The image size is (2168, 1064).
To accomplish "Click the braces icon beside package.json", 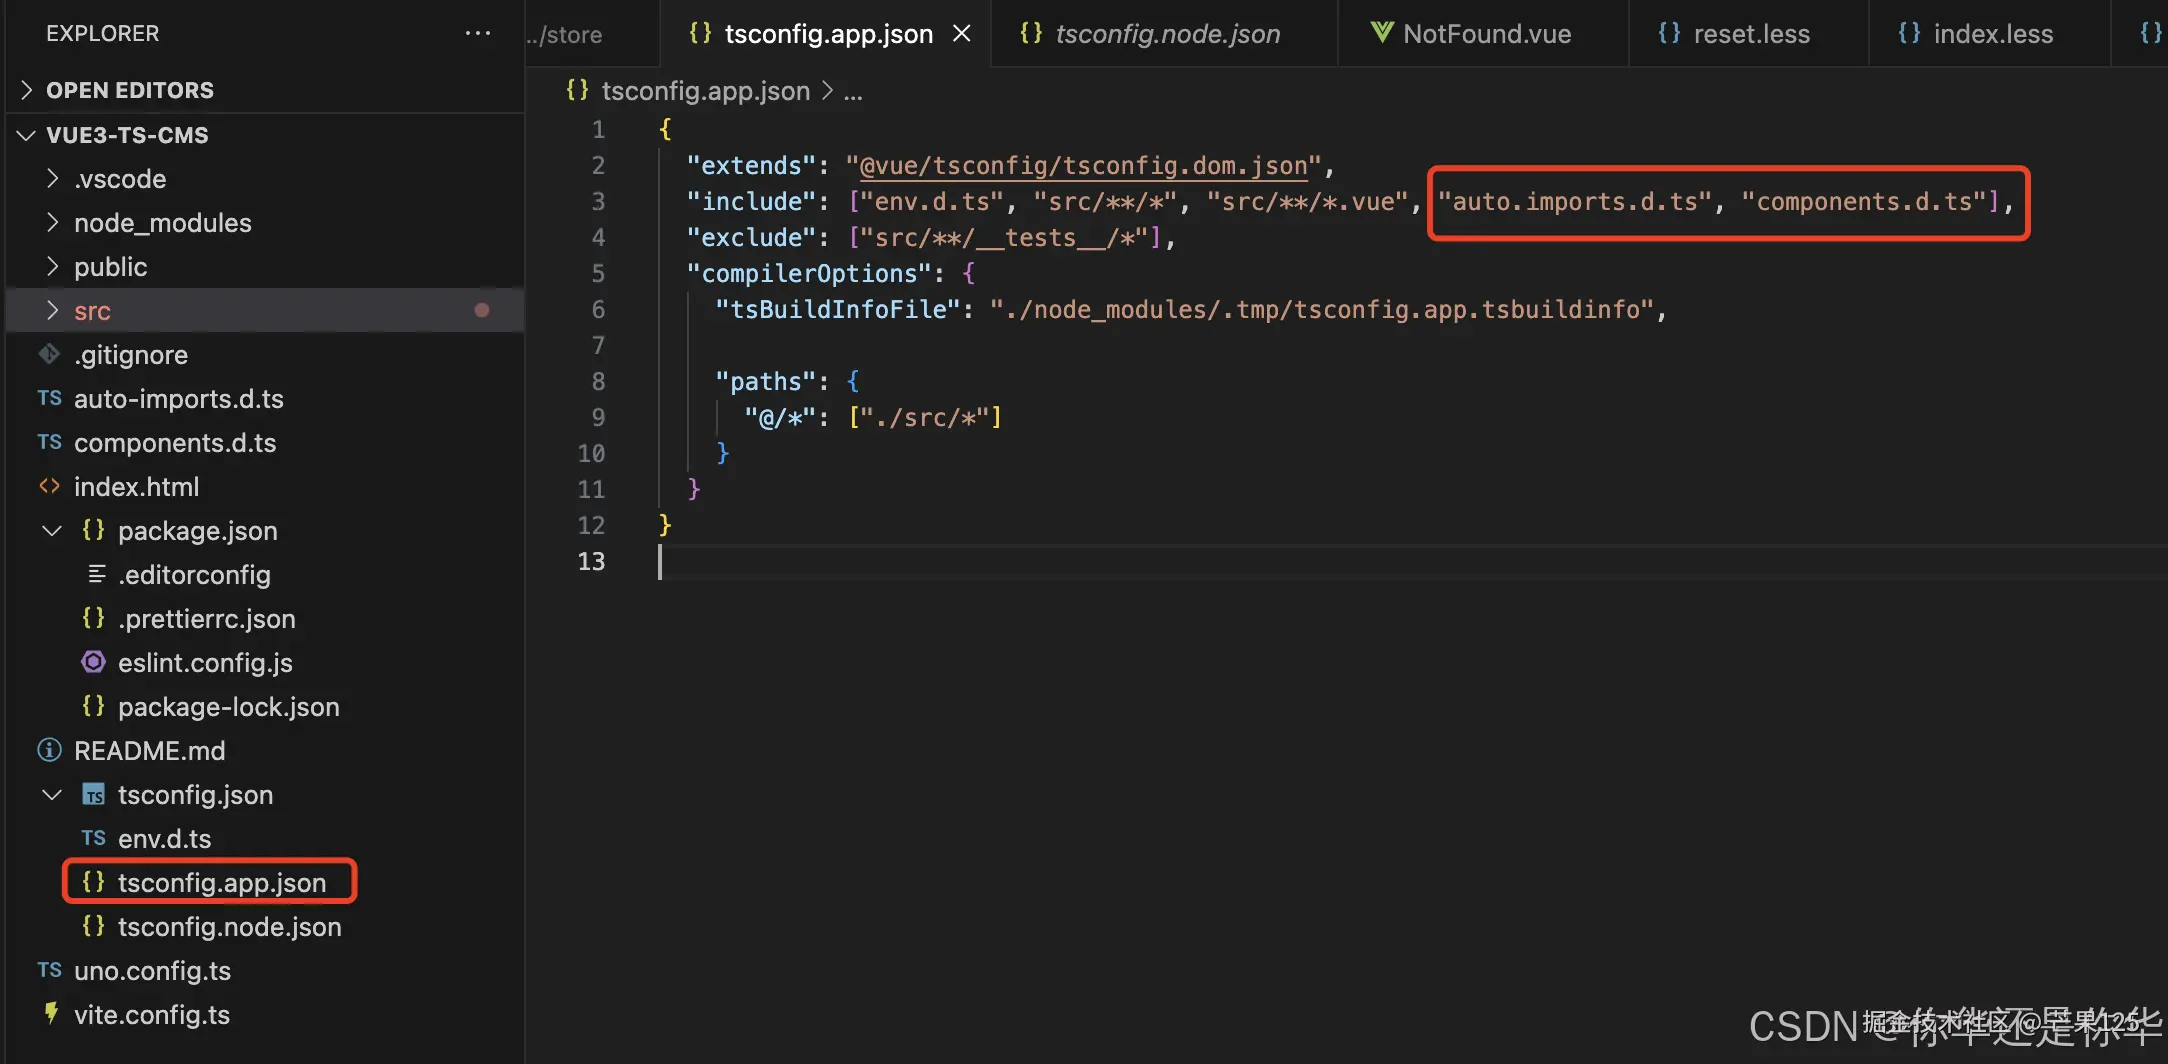I will coord(93,530).
